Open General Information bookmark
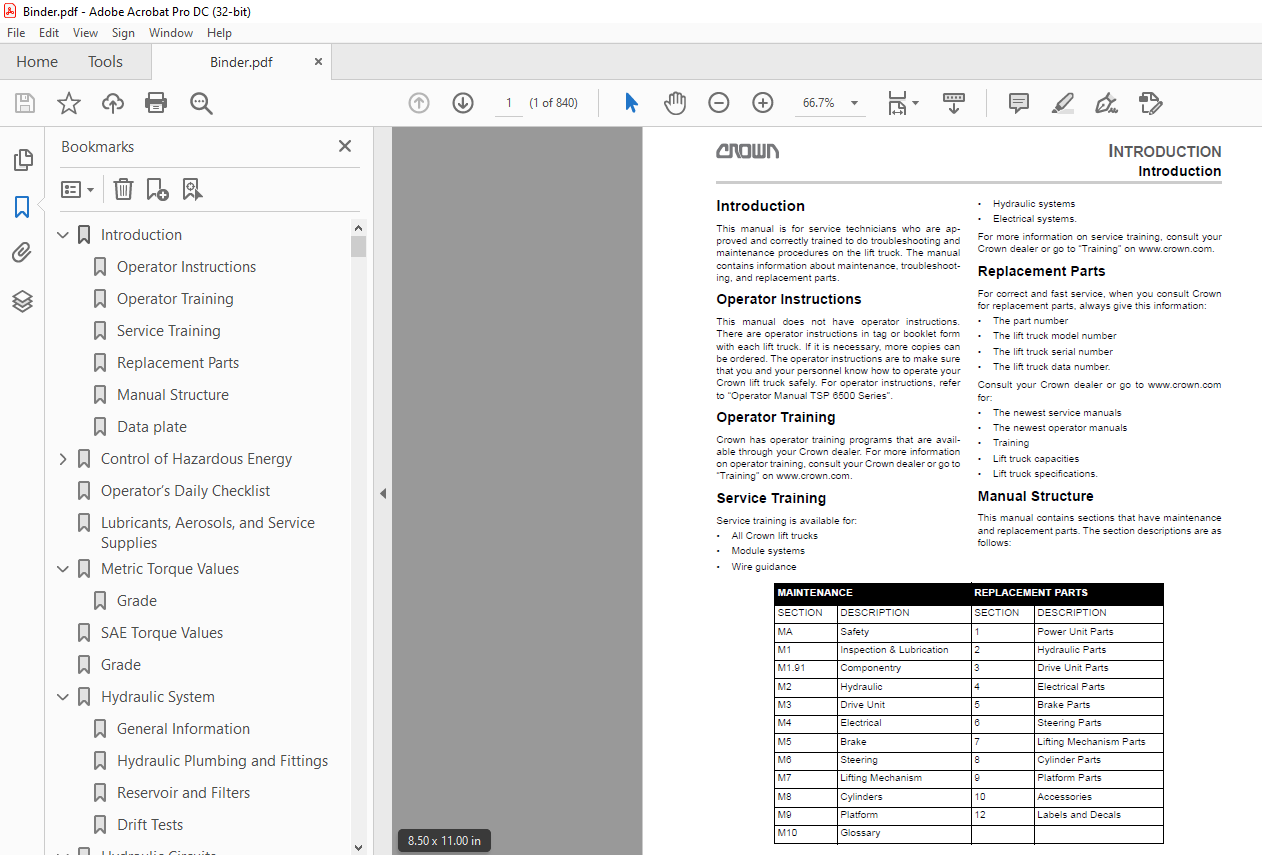The image size is (1262, 855). point(184,729)
